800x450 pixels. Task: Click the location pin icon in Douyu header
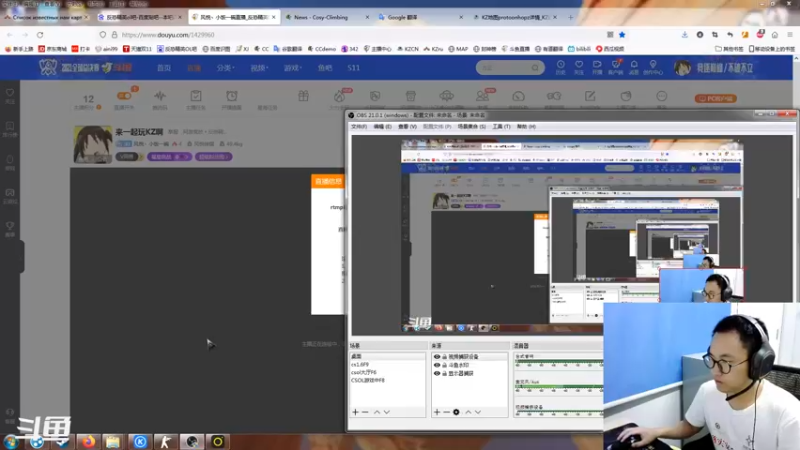click(653, 65)
